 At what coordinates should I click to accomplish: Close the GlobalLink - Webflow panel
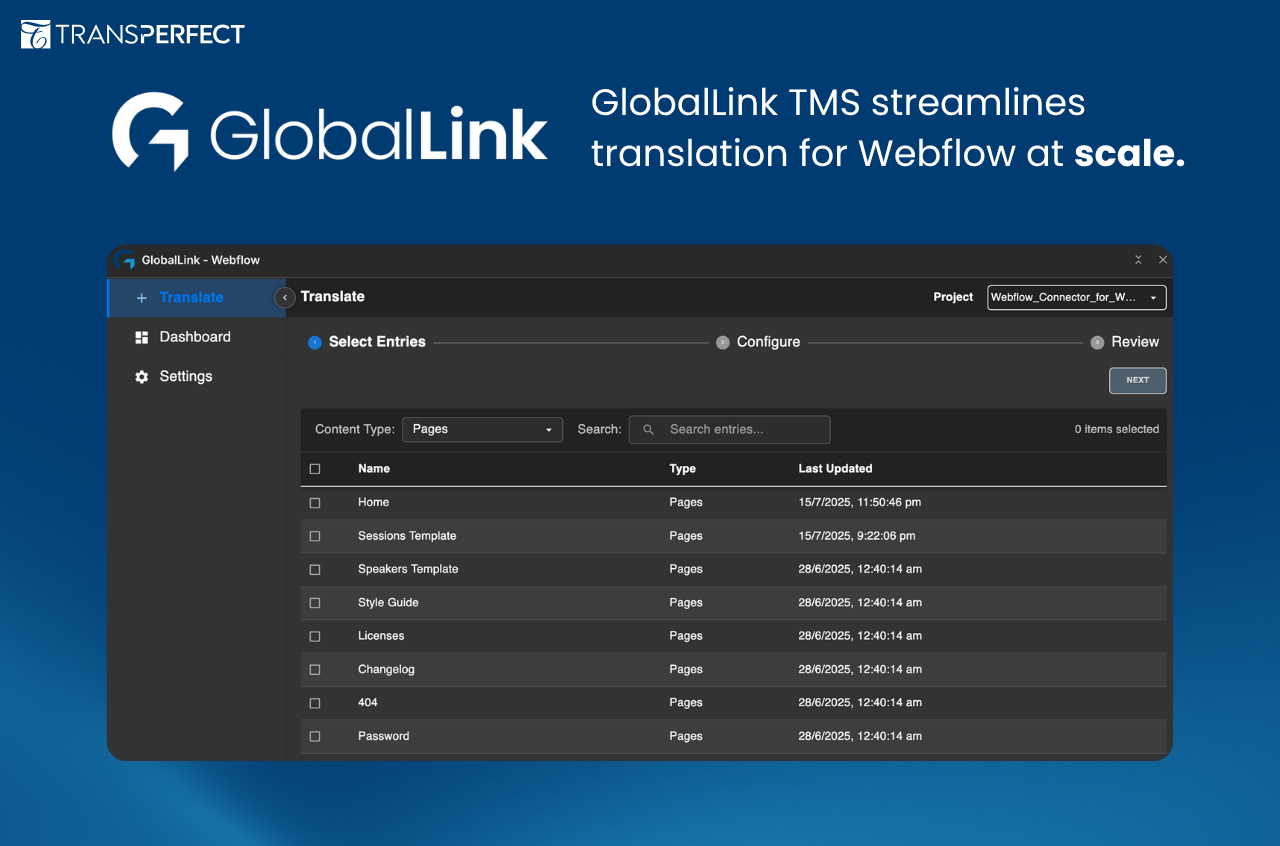[x=1163, y=260]
